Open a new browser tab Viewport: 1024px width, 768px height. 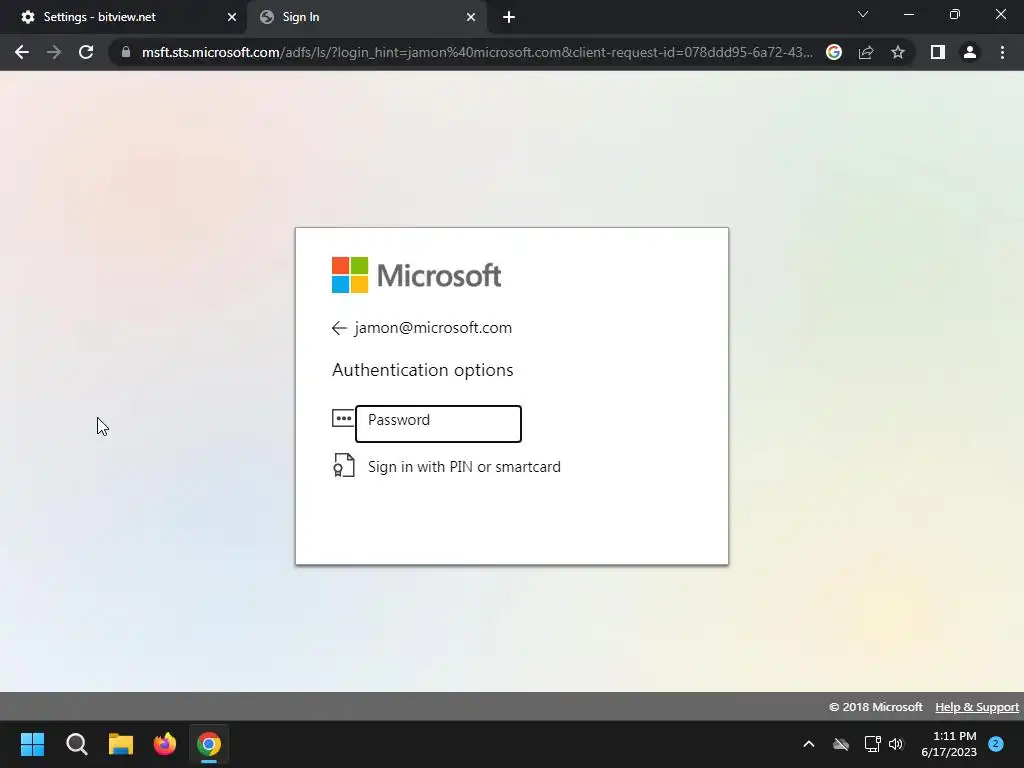(x=509, y=17)
